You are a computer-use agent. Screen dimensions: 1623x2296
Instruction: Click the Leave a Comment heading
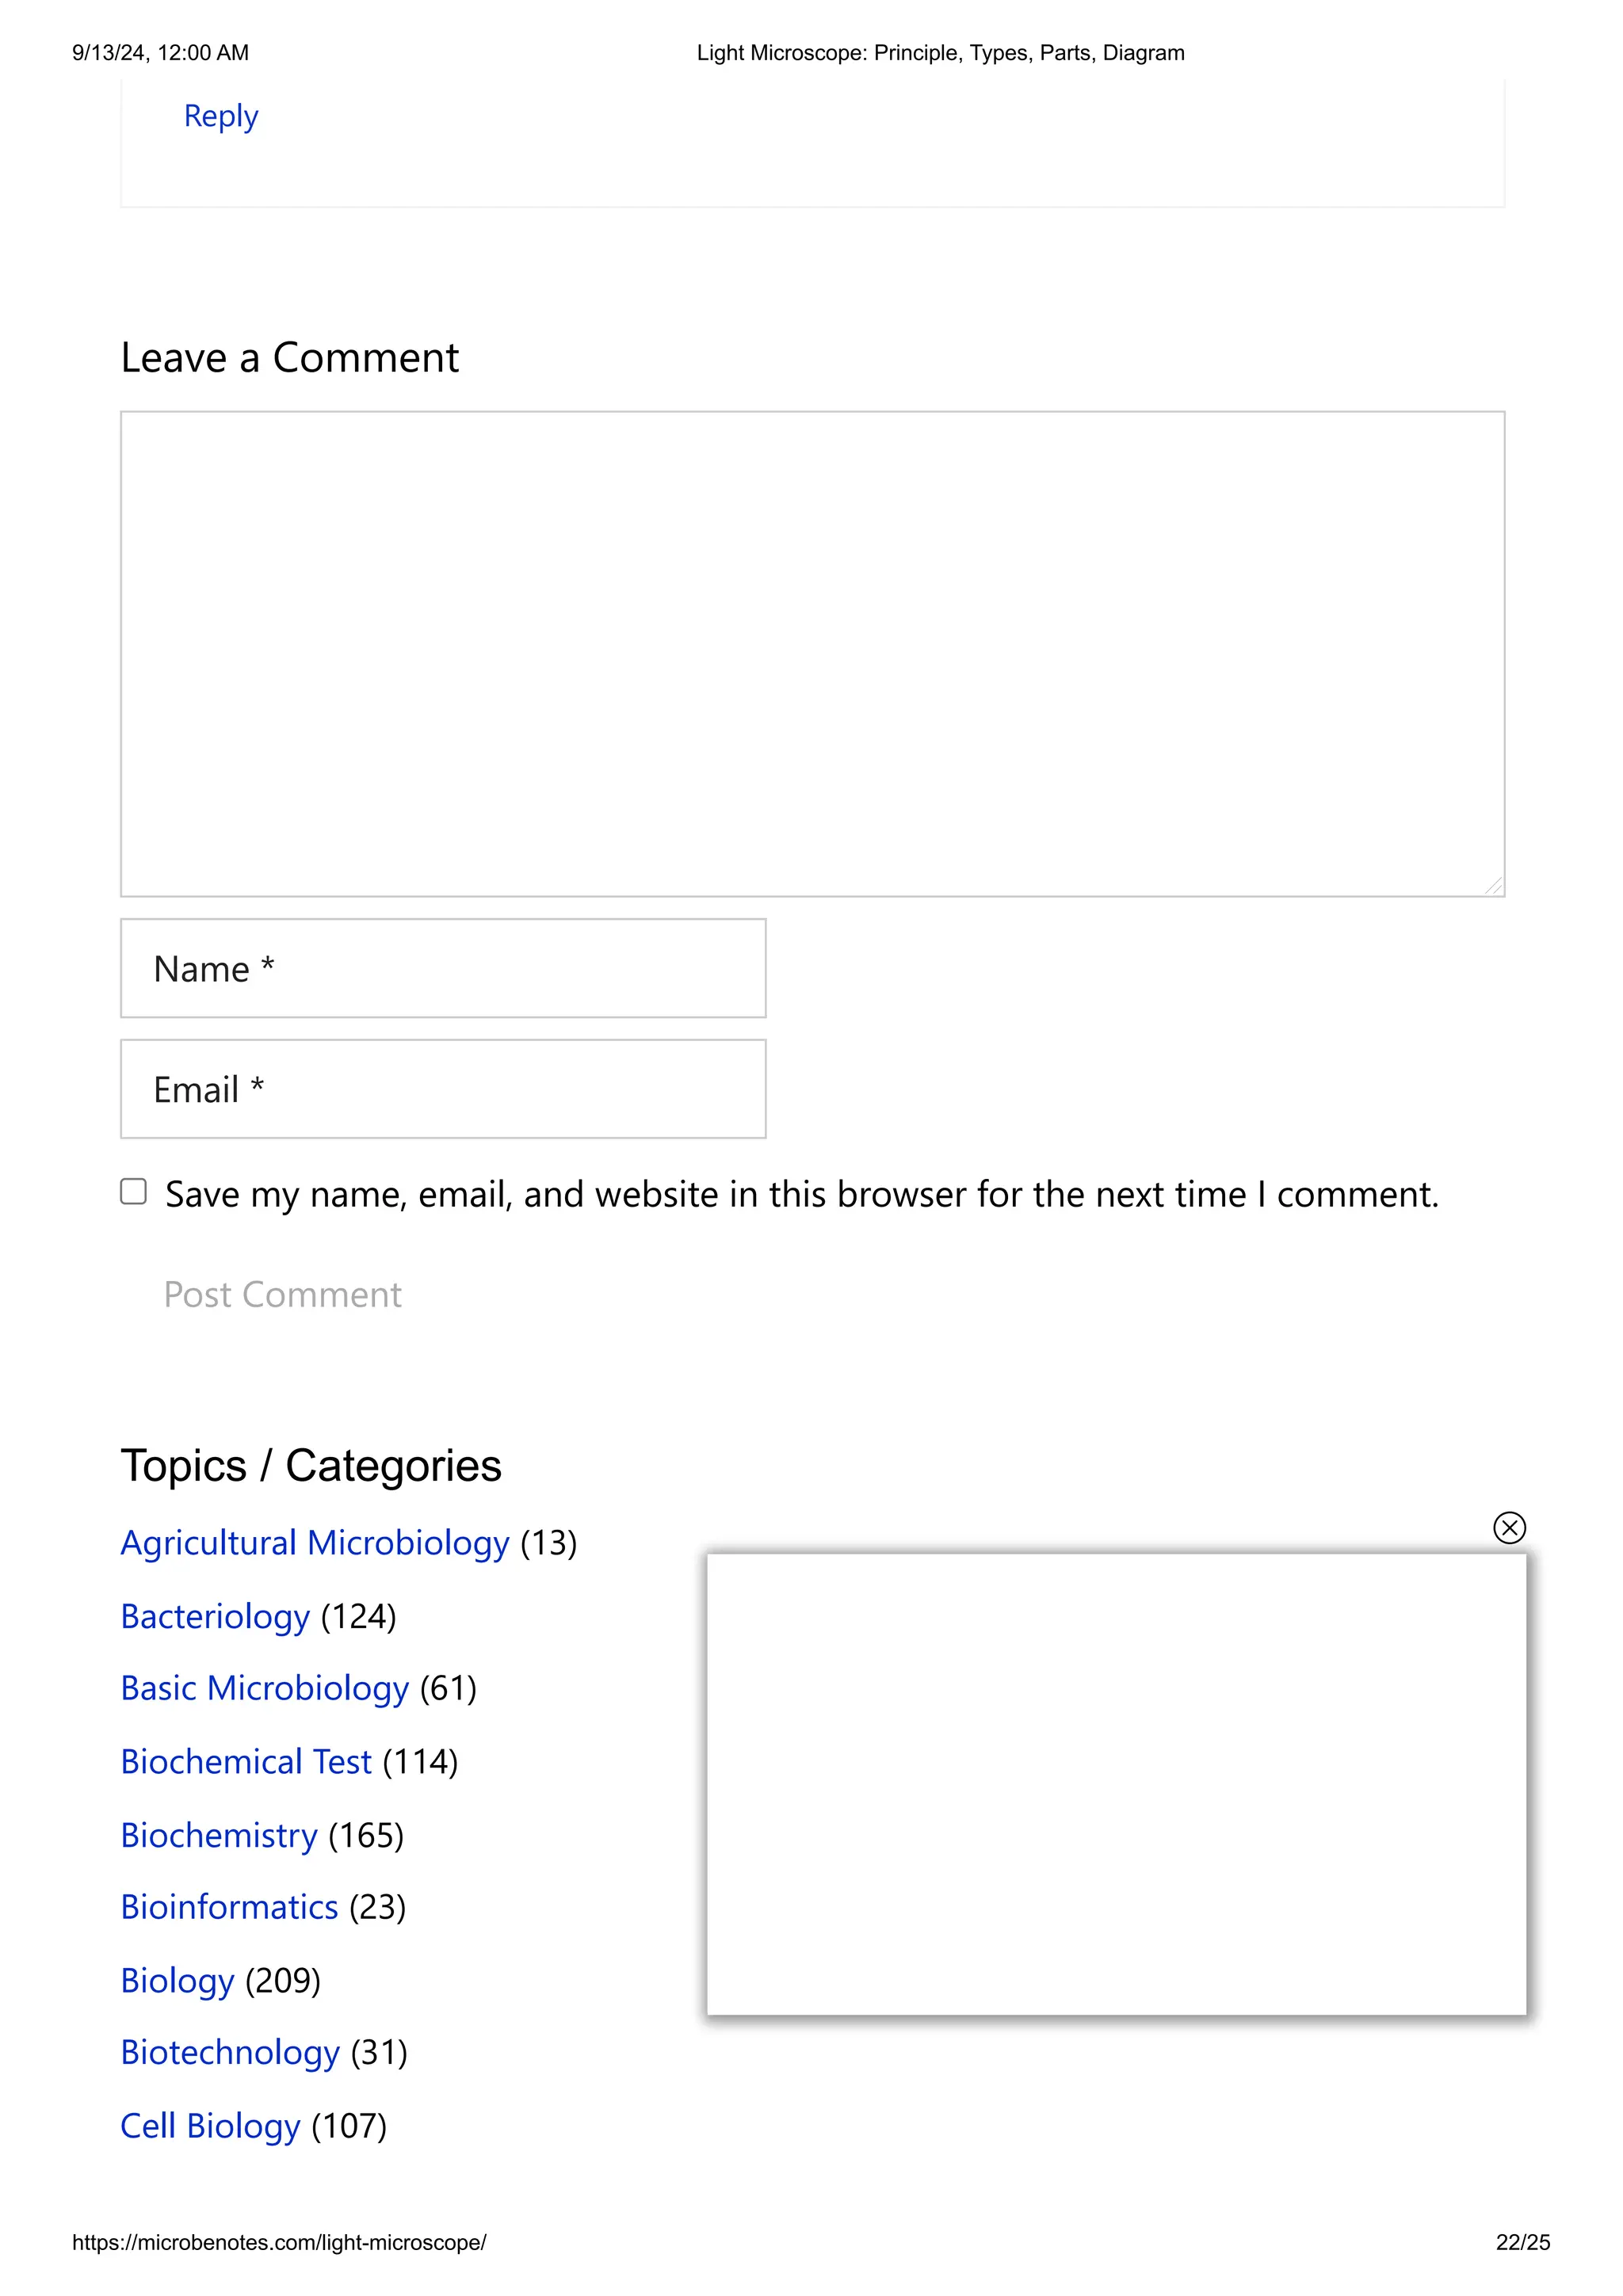click(x=289, y=358)
